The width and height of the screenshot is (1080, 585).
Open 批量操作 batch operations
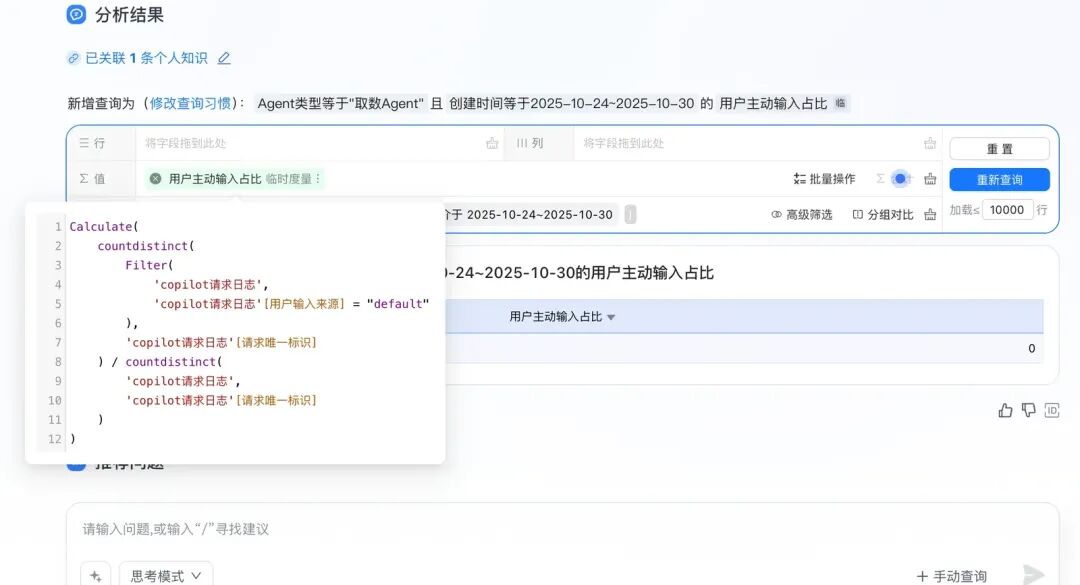[x=824, y=179]
